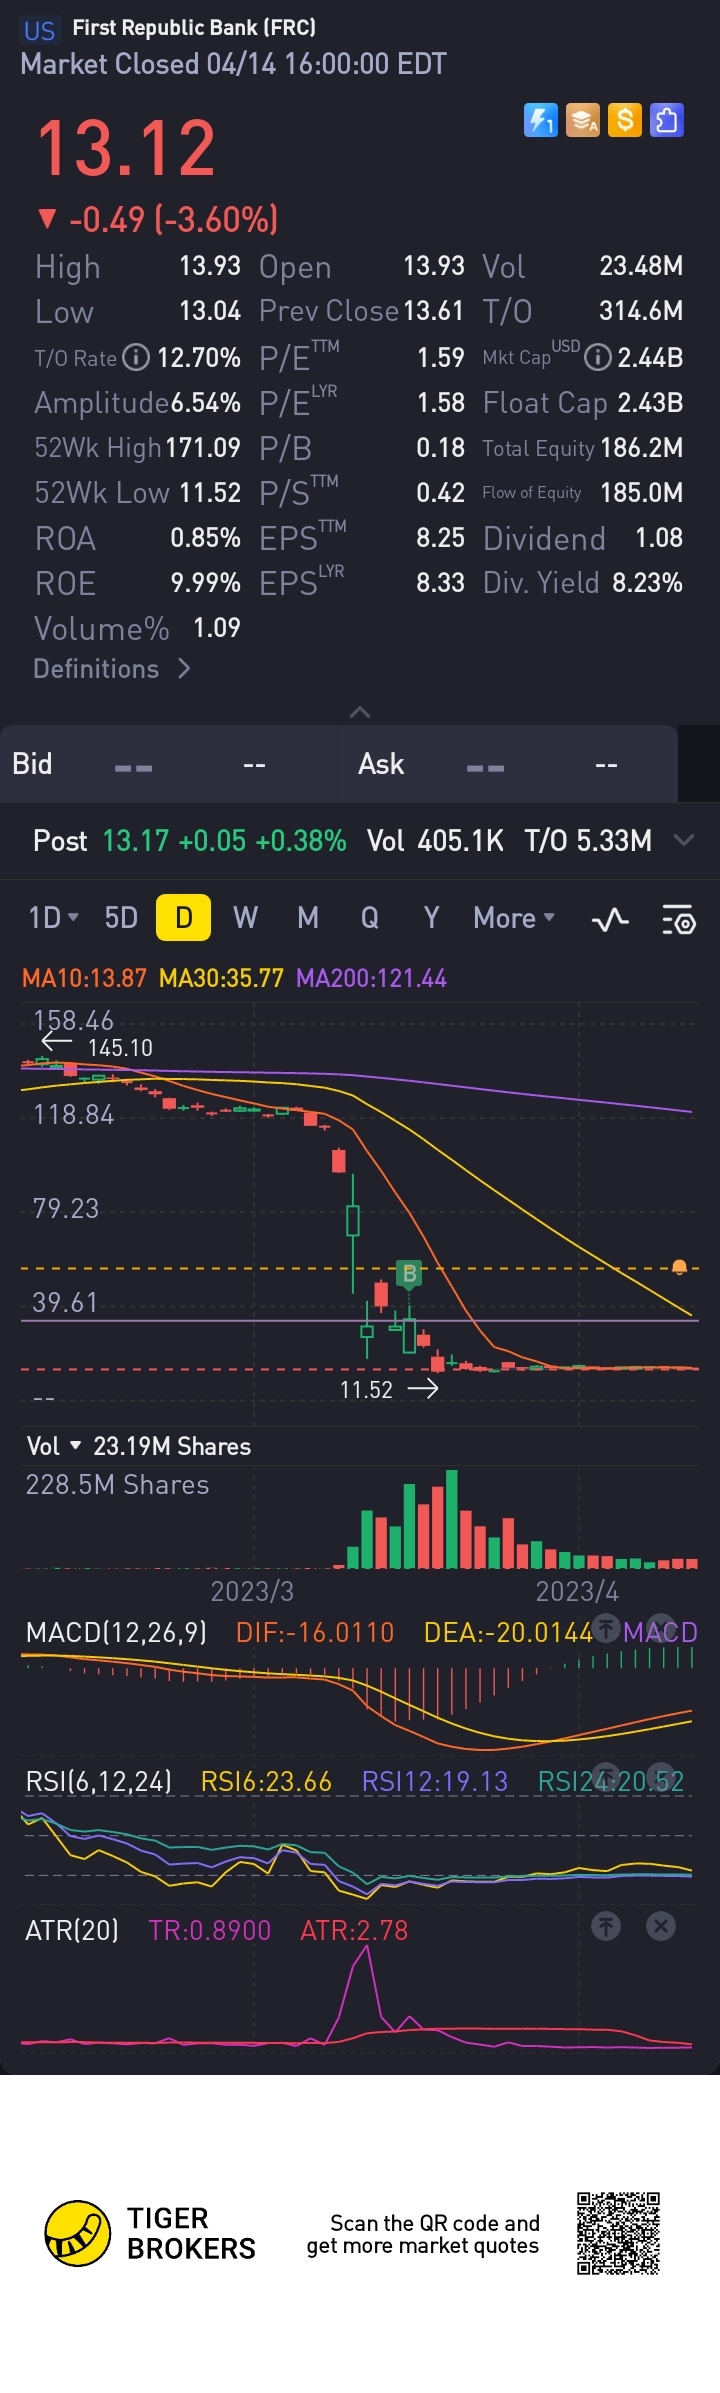The height and width of the screenshot is (2393, 720).
Task: Tap the blue puzzle piece badge icon
Action: coord(667,121)
